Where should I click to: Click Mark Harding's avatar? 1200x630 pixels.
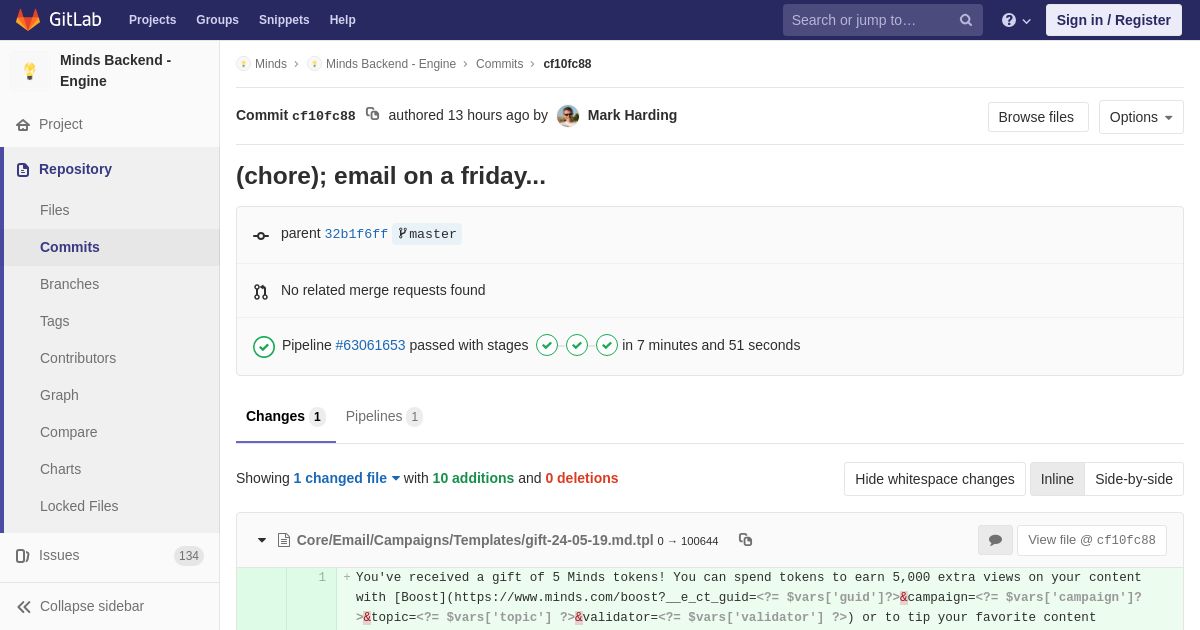coord(568,116)
